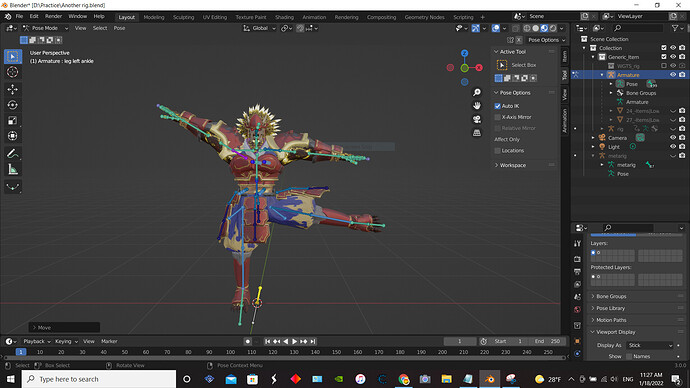Open the Tool properties tab icon
690x388 pixels.
577,243
